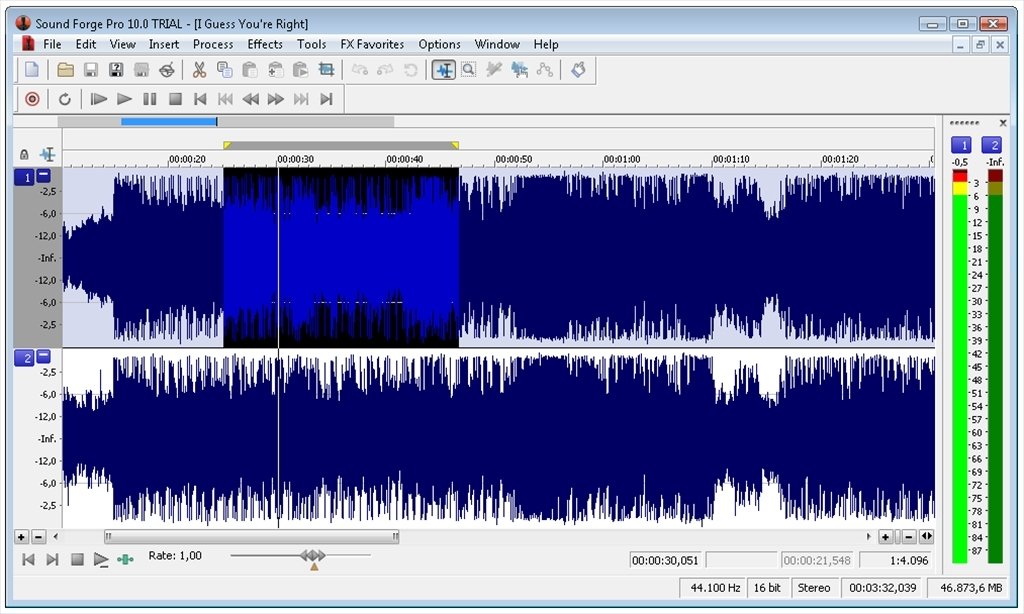Open the Plug-In Chainer icon
Screen dimensions: 1024x614
[578, 69]
